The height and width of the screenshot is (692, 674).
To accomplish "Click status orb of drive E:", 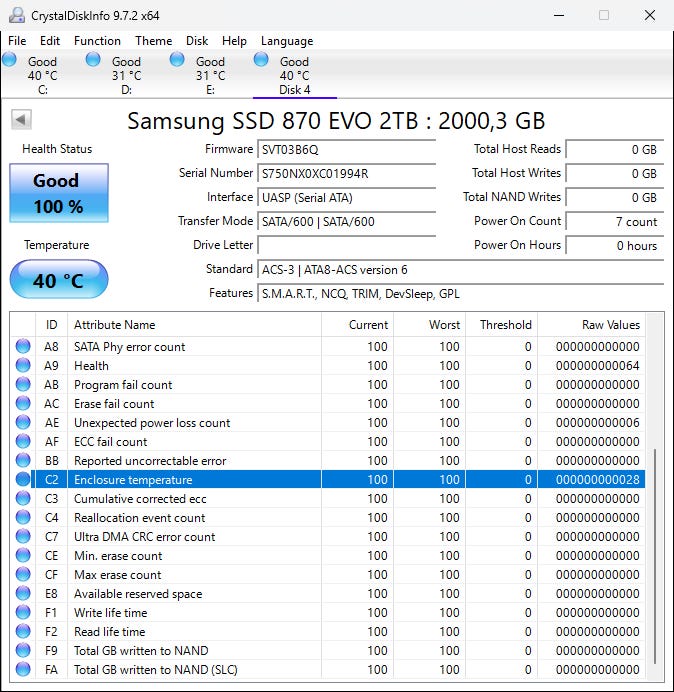I will (x=177, y=59).
